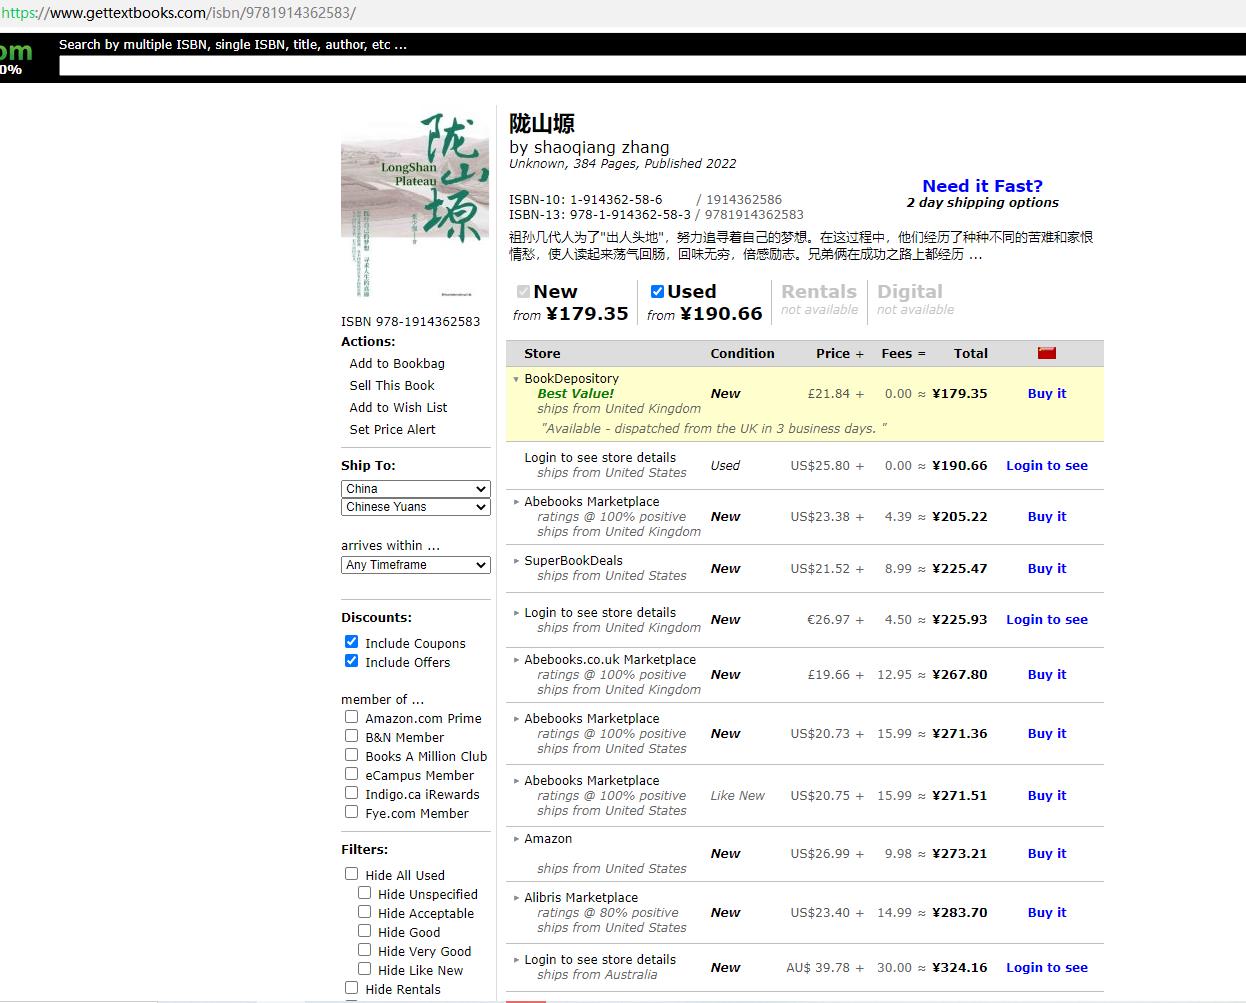Buy it from SuperBookDeals
The image size is (1246, 1003).
tap(1047, 569)
